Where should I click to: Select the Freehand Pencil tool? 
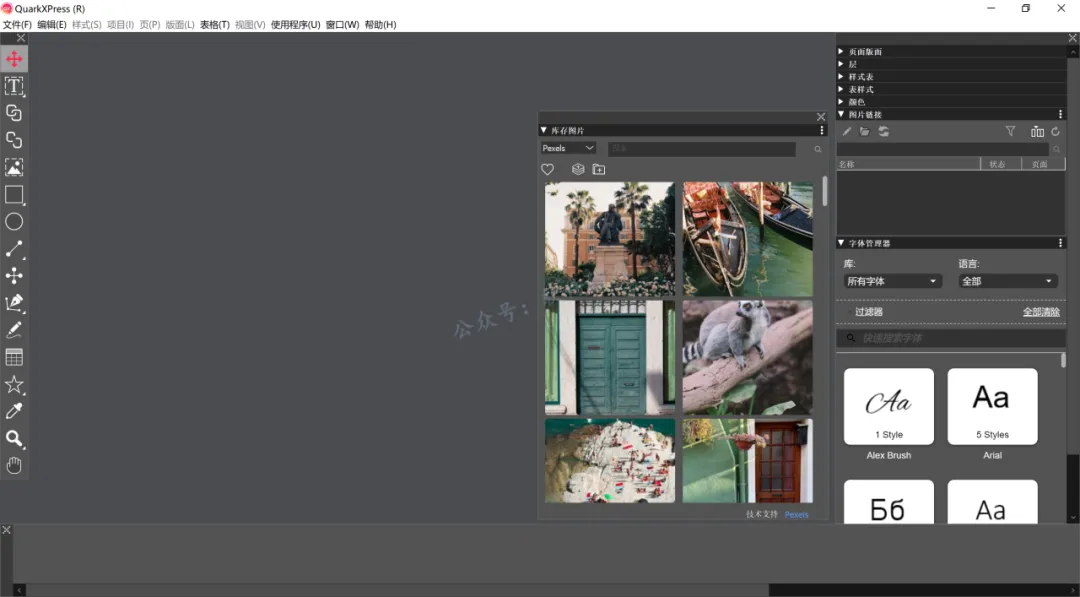[x=14, y=330]
